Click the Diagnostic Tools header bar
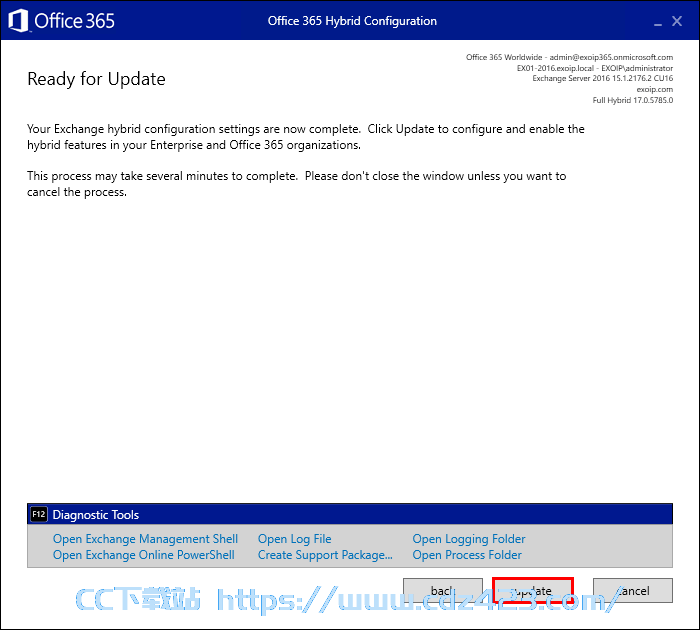700x630 pixels. point(350,514)
